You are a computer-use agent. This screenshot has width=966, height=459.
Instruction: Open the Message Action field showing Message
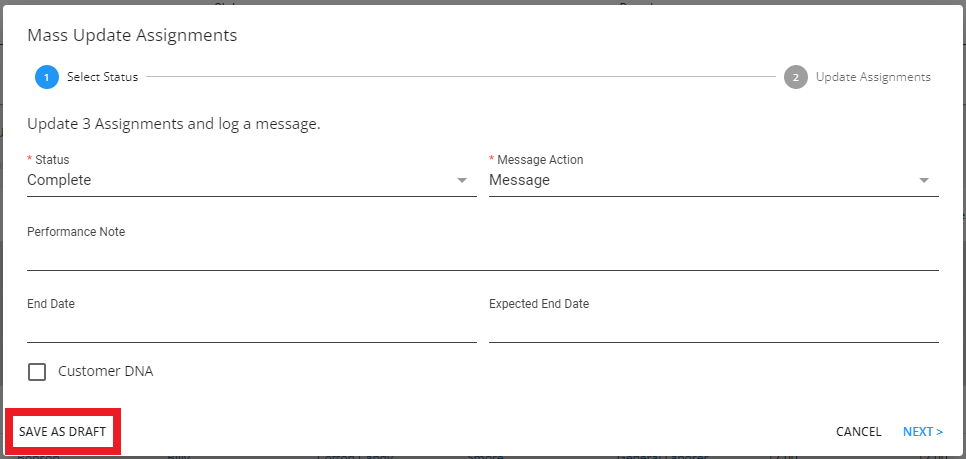pos(700,181)
